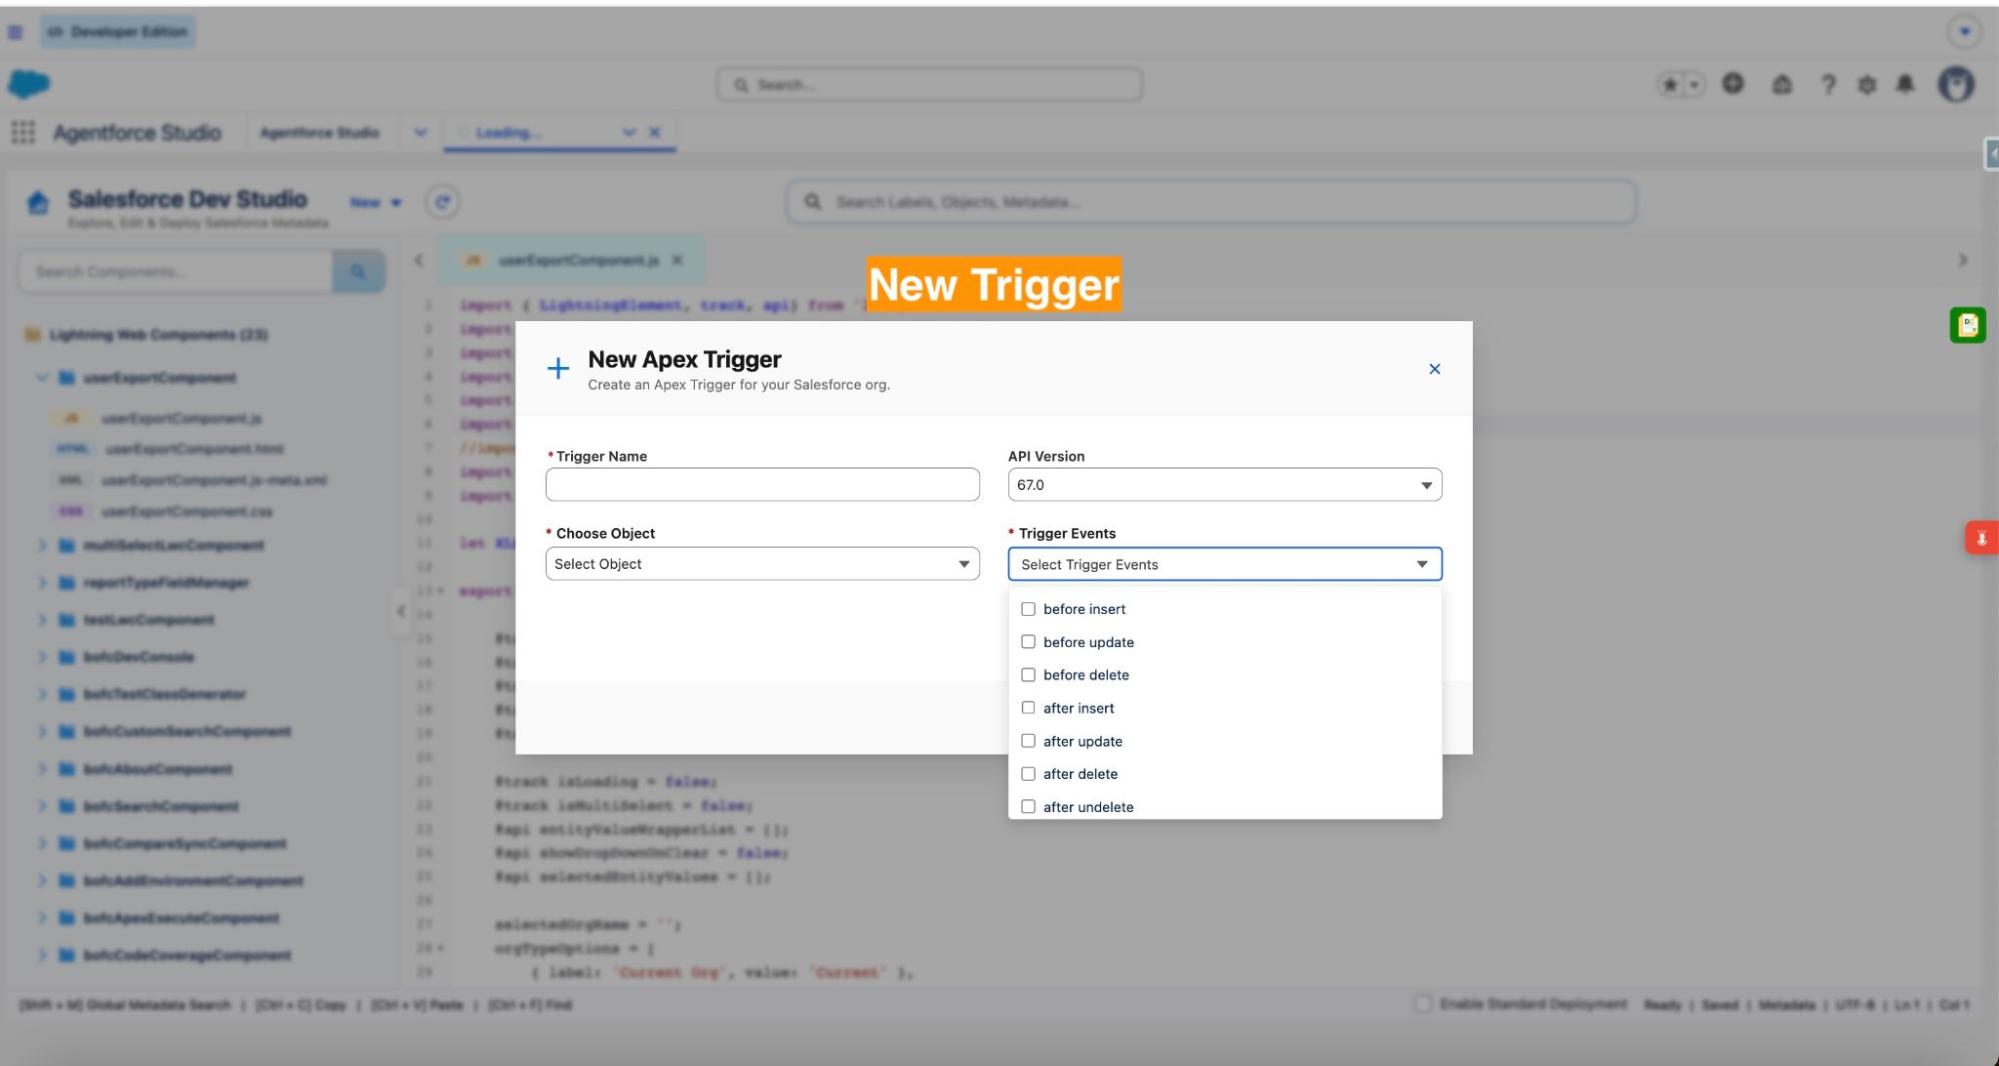This screenshot has width=1999, height=1066.
Task: Open the Agentforce Studio tab dropdown chevron
Action: (420, 132)
